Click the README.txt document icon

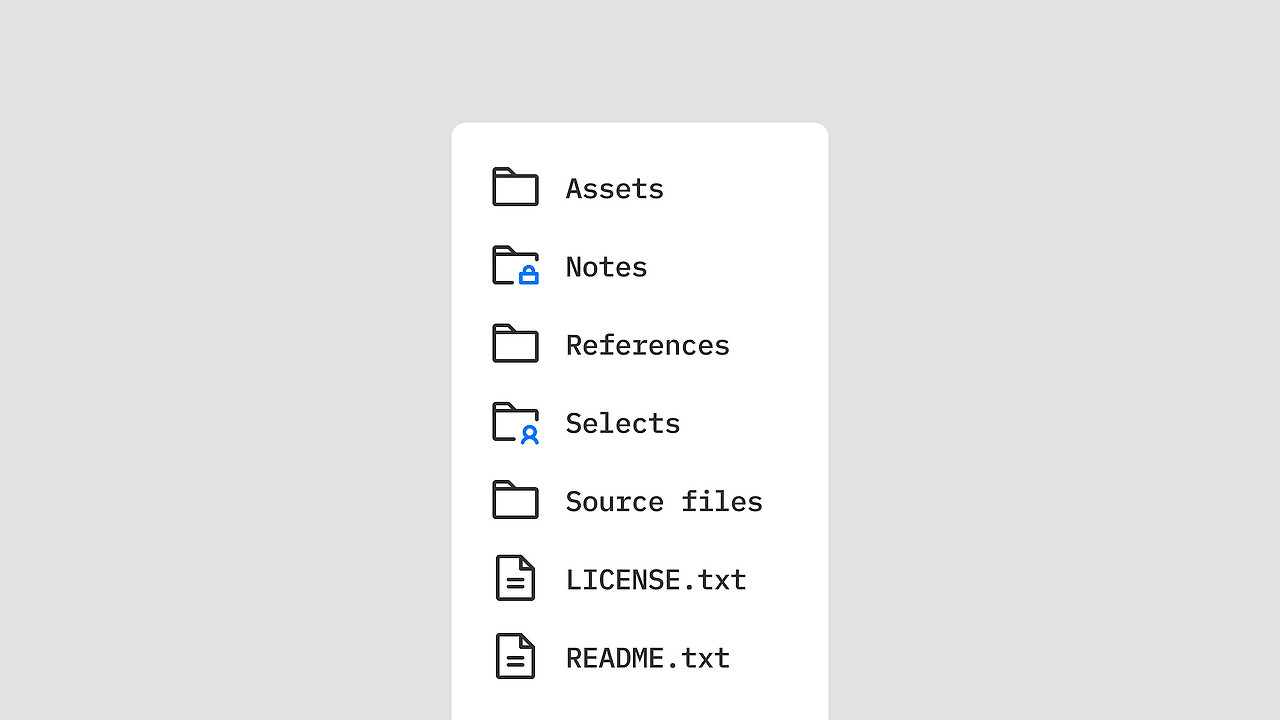pyautogui.click(x=516, y=656)
